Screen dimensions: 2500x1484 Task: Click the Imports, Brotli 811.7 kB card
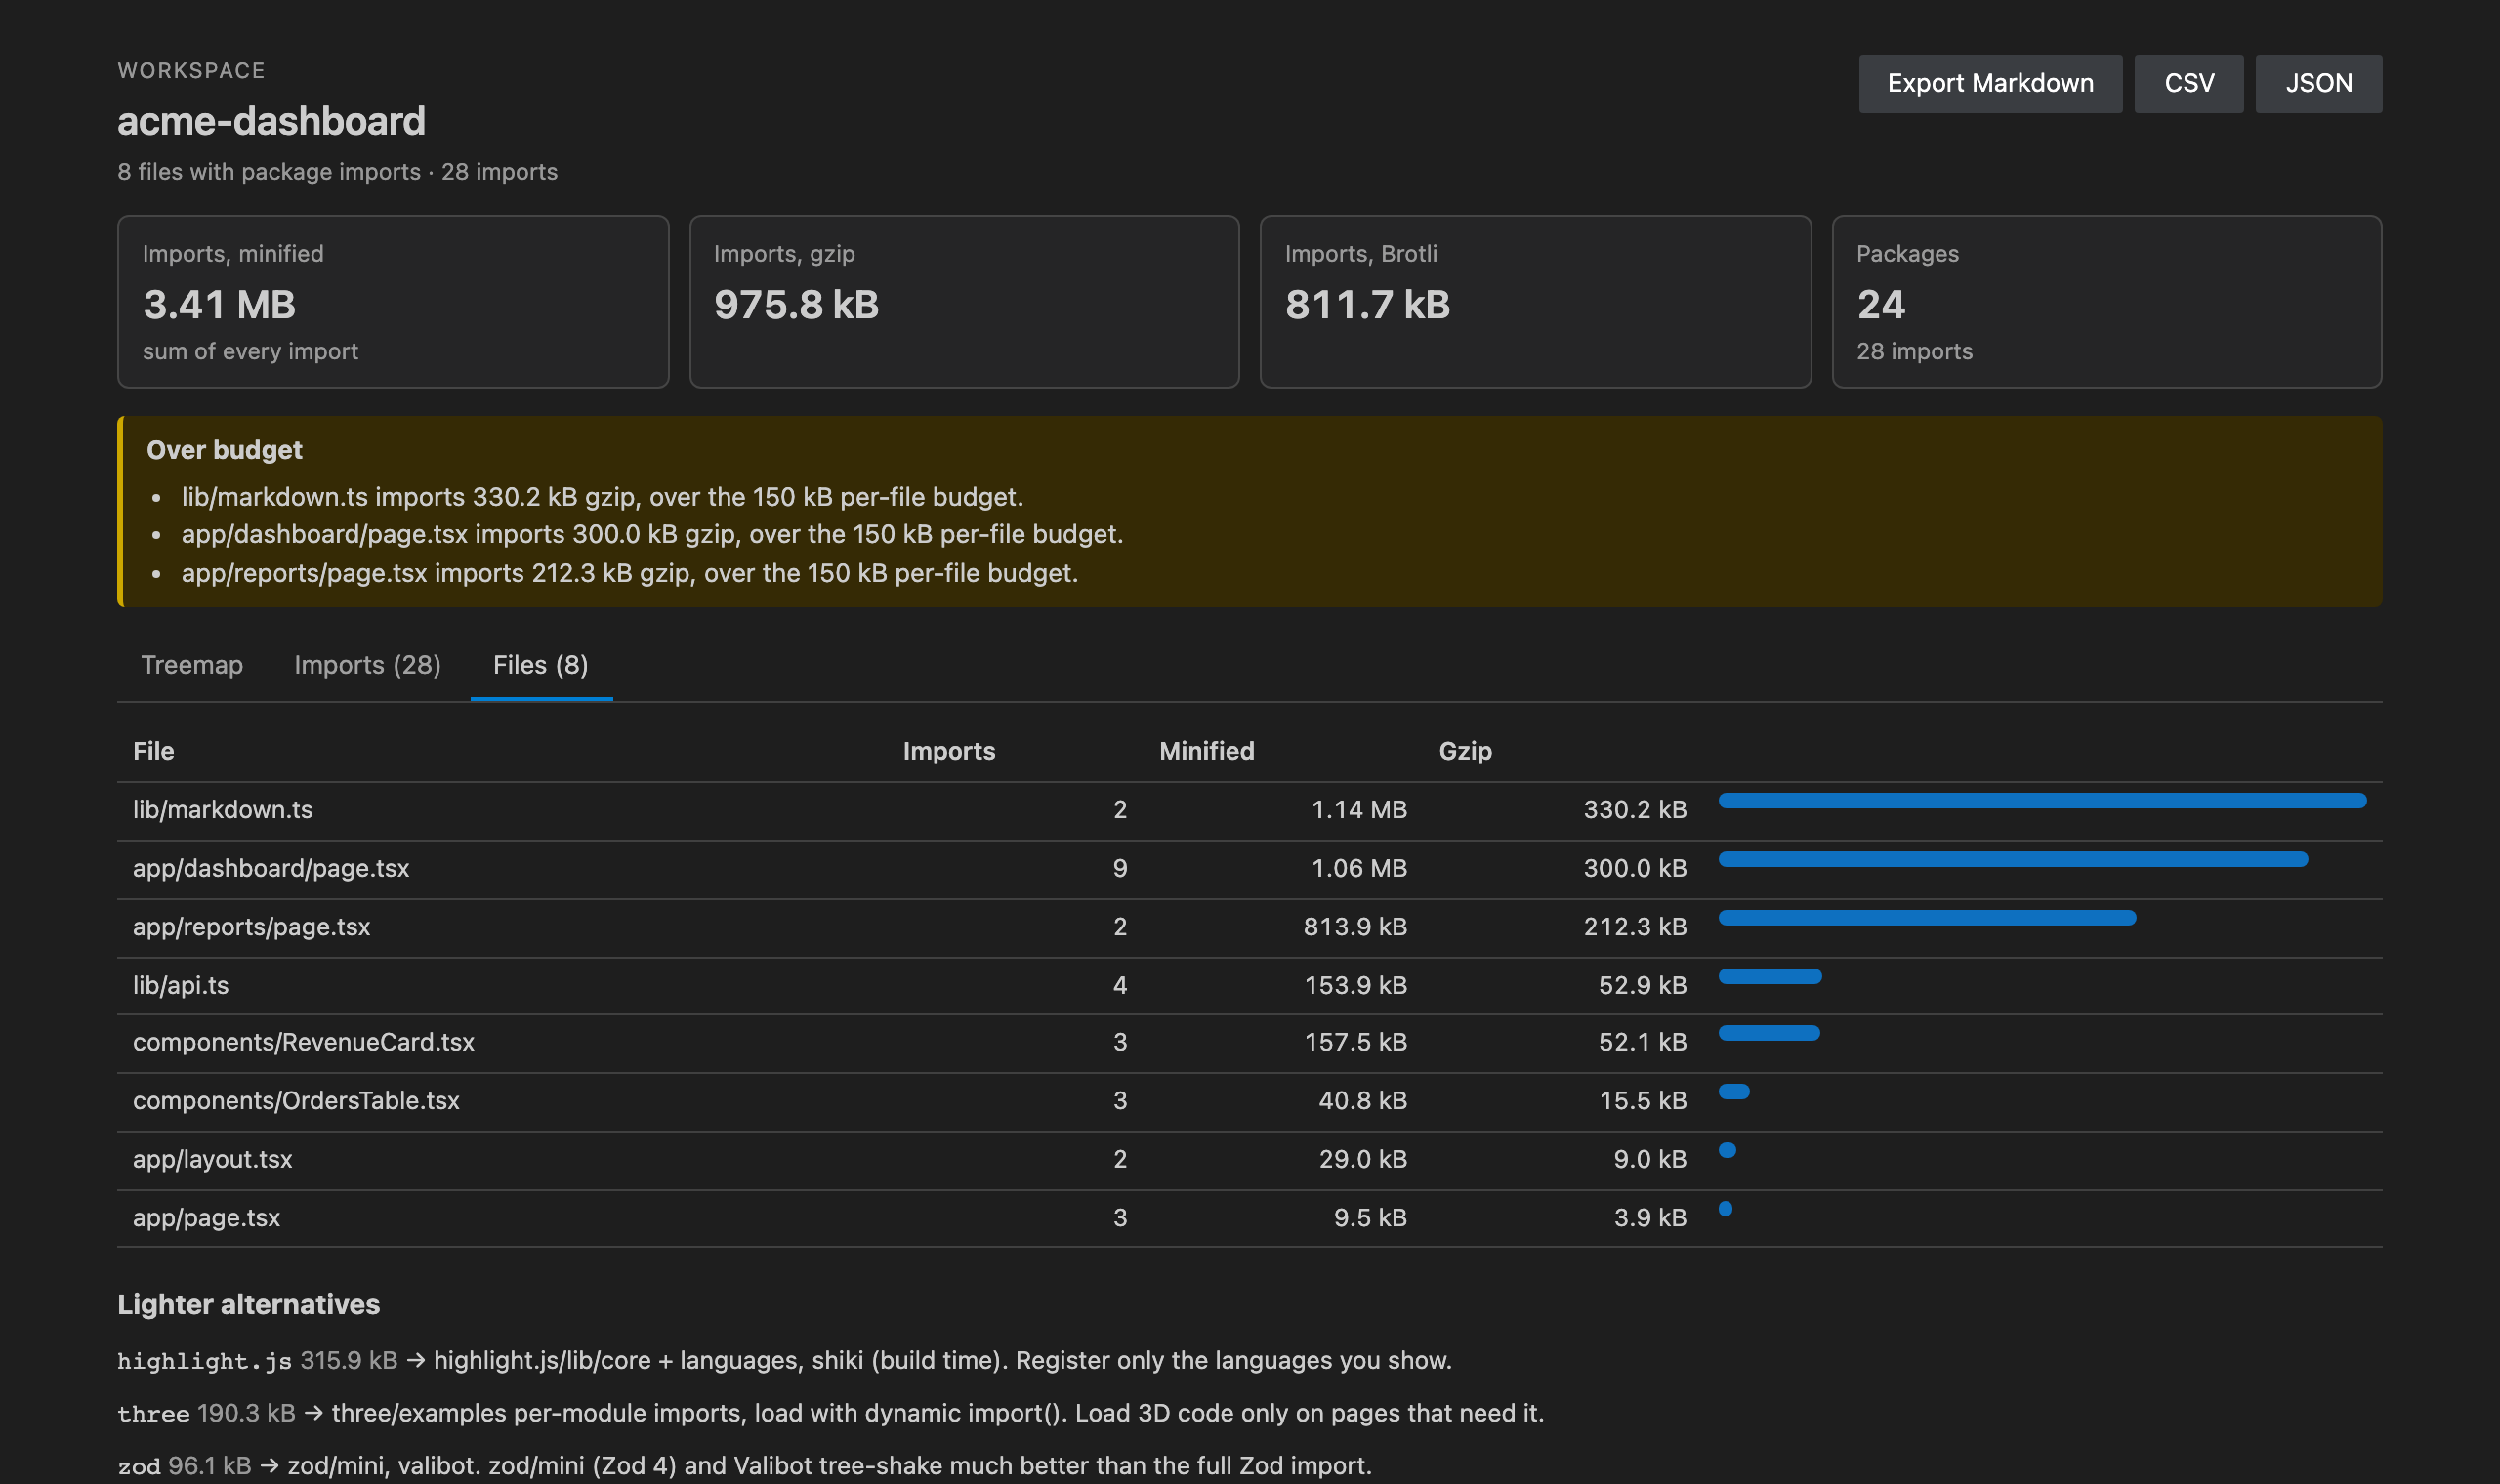[x=1535, y=302]
